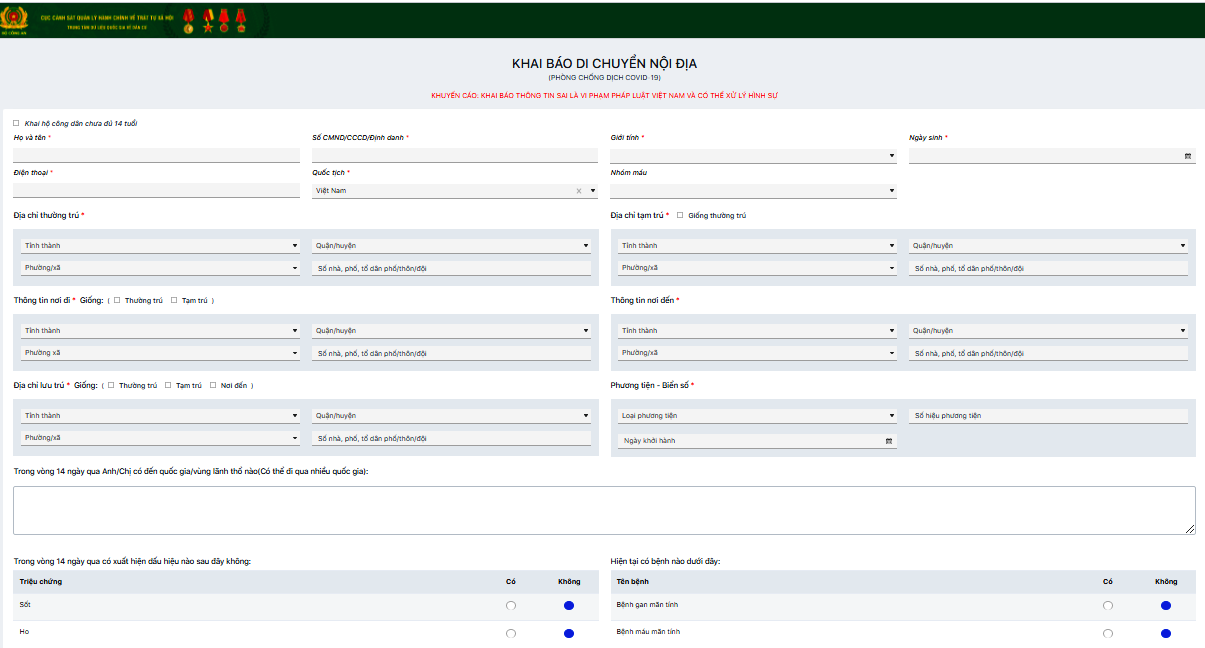Check Tạm trú in Thông tin nơi đi
1205x648 pixels.
tap(174, 300)
